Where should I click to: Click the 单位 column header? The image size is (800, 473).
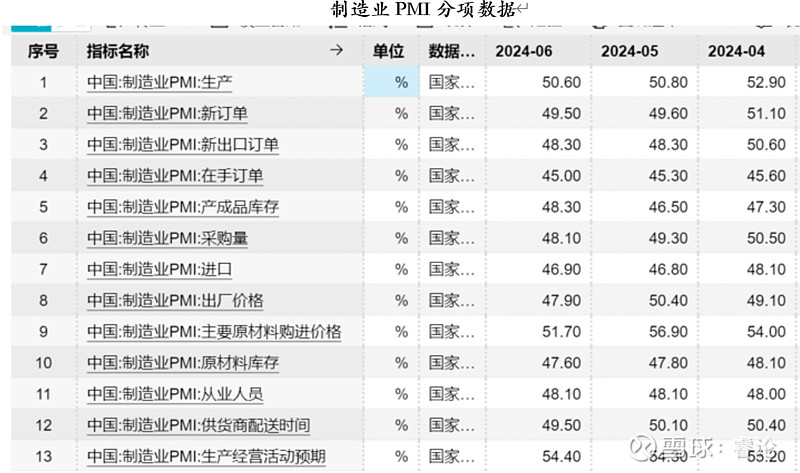coord(389,51)
